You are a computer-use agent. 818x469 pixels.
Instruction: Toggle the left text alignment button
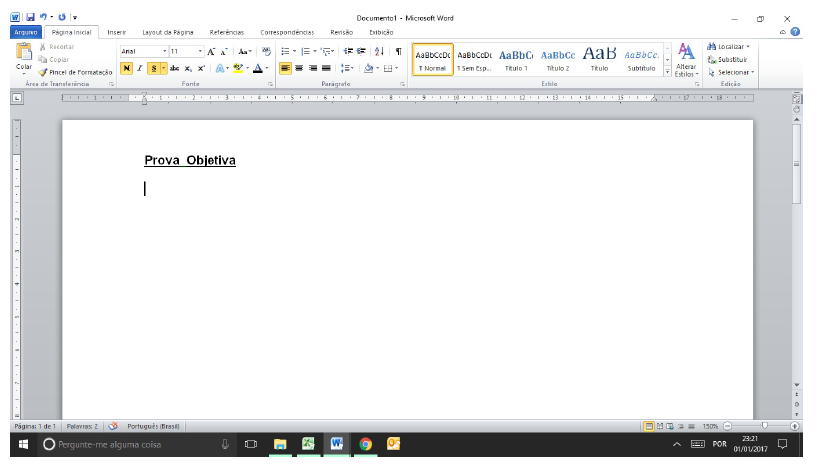click(285, 68)
